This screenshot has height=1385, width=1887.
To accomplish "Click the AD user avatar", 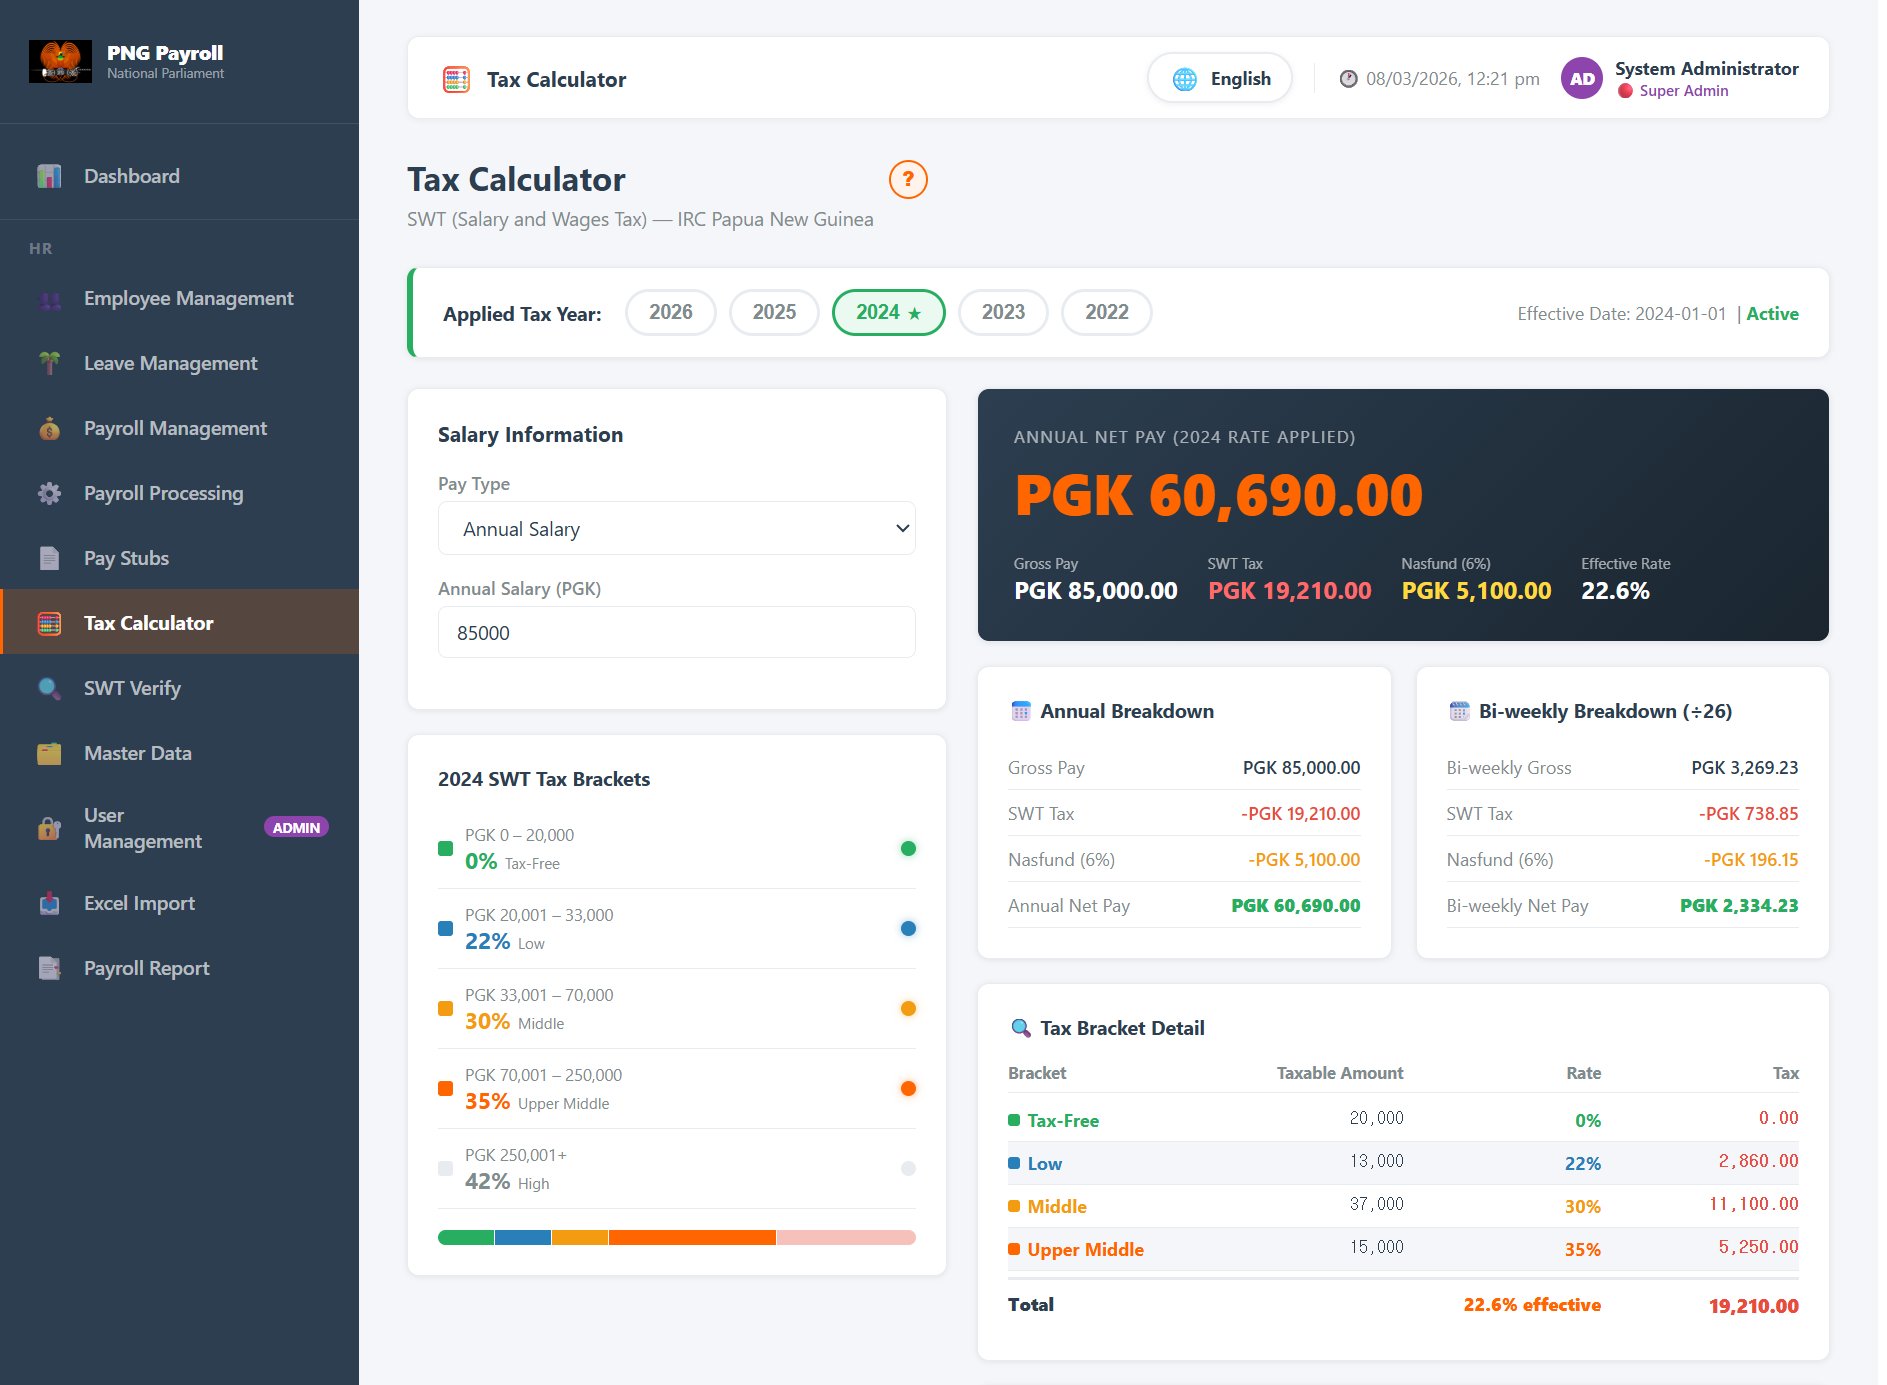I will 1582,79.
